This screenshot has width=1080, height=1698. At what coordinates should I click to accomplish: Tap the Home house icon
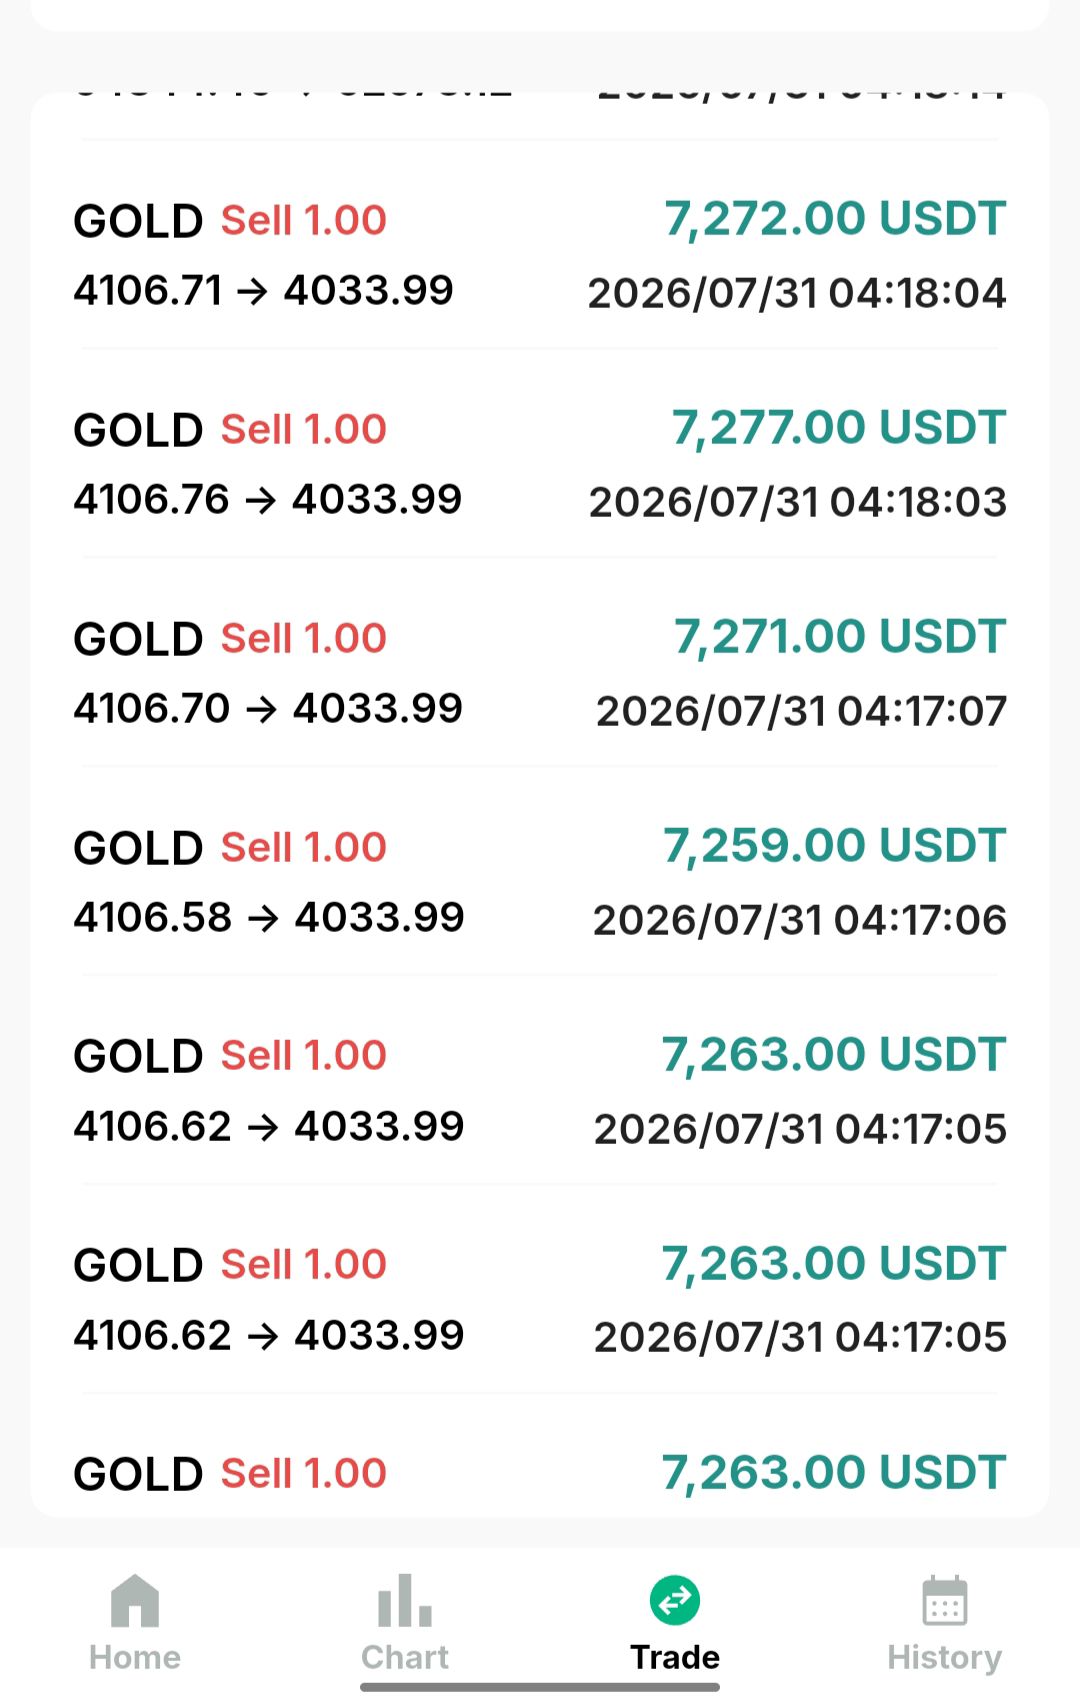[135, 1600]
